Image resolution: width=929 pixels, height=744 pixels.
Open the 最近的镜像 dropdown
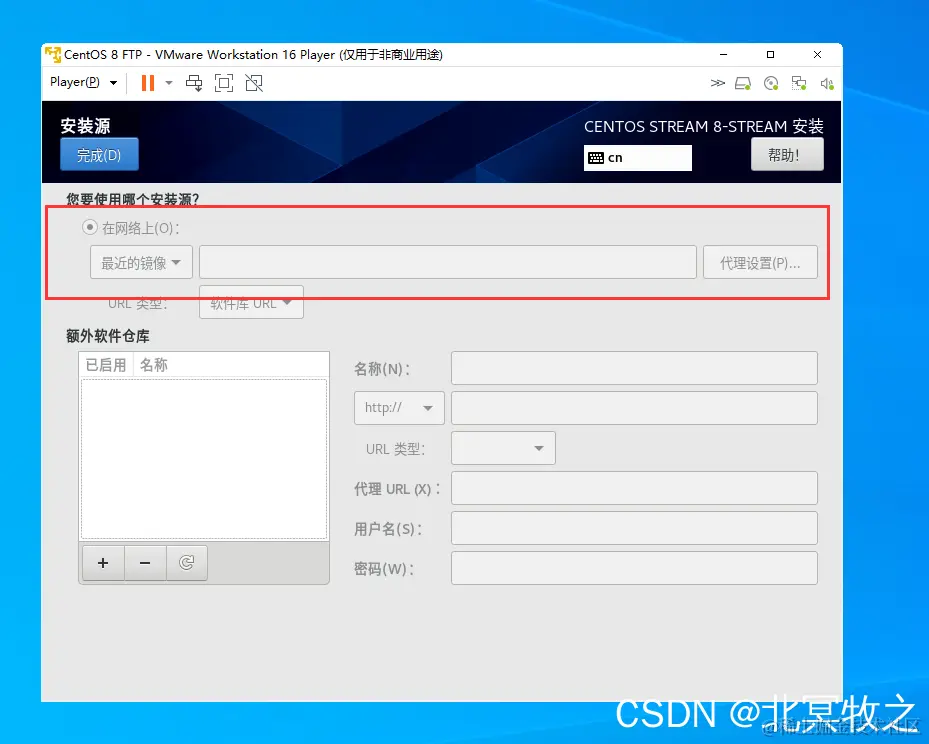tap(141, 262)
